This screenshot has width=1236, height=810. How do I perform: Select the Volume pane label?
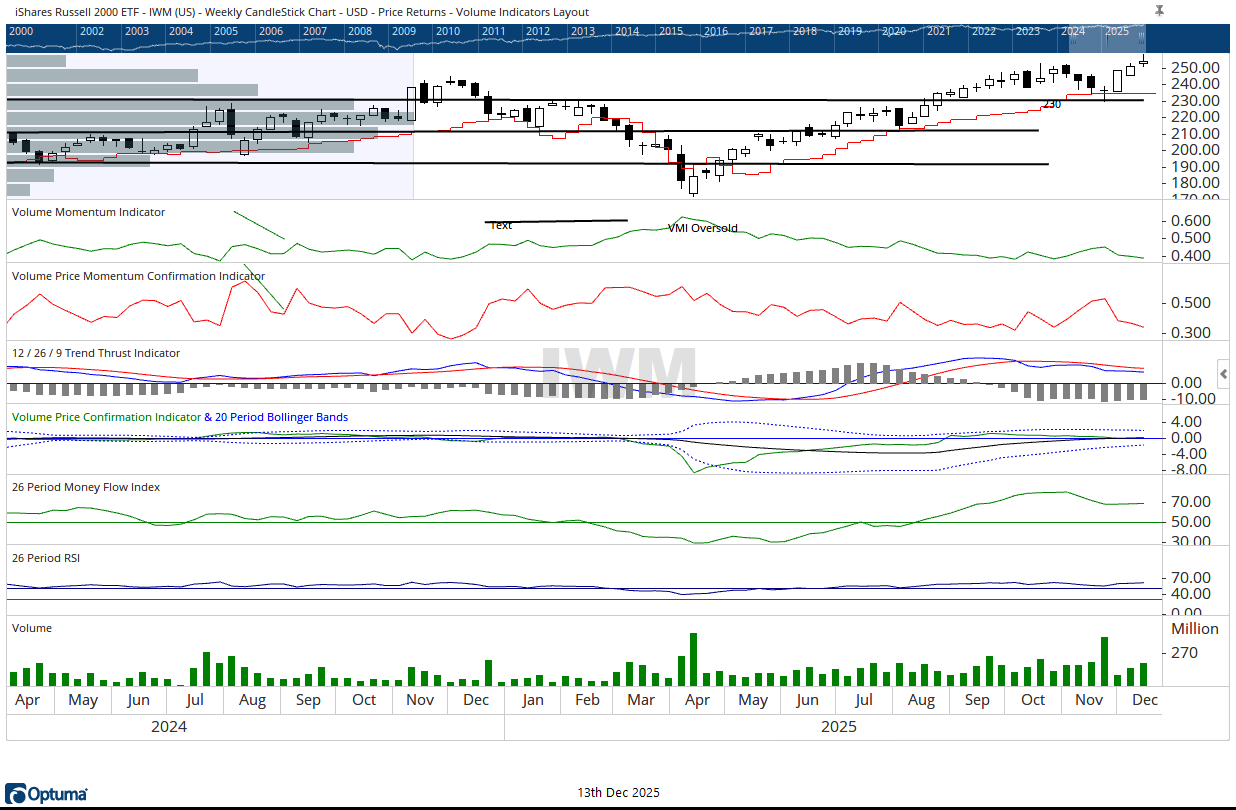[31, 628]
